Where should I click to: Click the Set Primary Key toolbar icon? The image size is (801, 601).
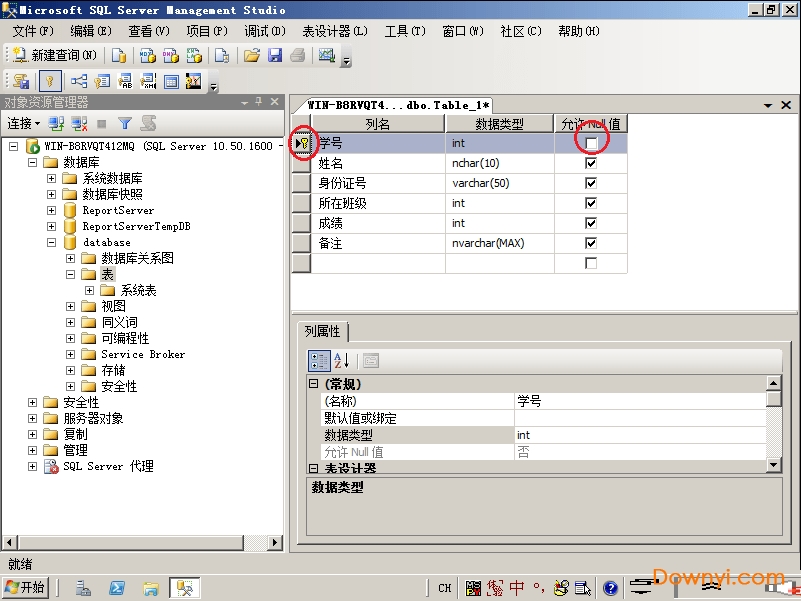point(50,81)
